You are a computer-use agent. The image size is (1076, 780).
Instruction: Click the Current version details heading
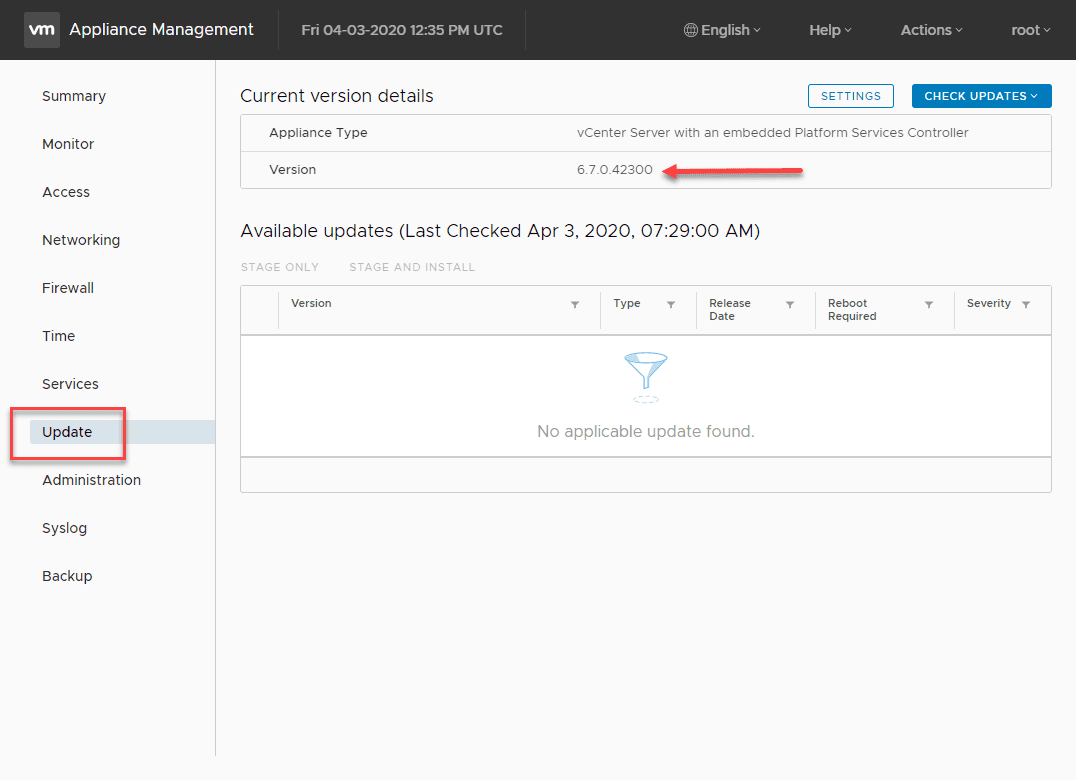(x=337, y=96)
